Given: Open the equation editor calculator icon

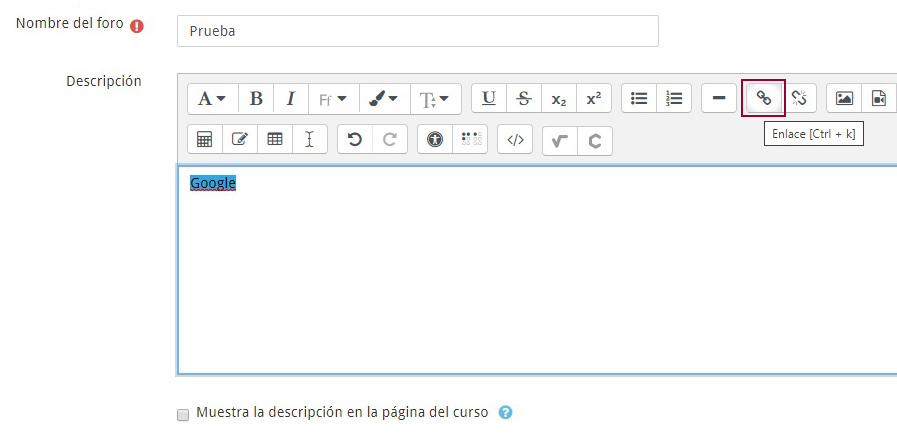Looking at the screenshot, I should pyautogui.click(x=205, y=139).
